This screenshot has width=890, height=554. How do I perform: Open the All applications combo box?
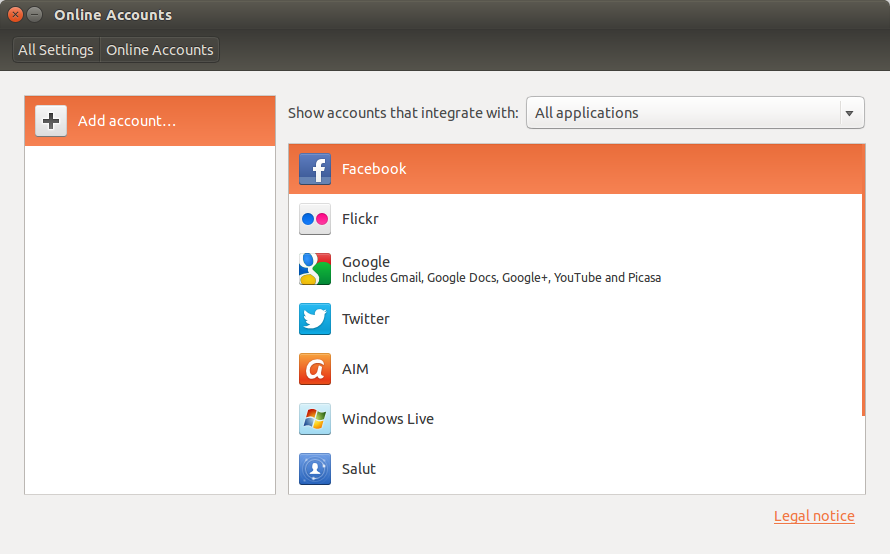click(695, 112)
